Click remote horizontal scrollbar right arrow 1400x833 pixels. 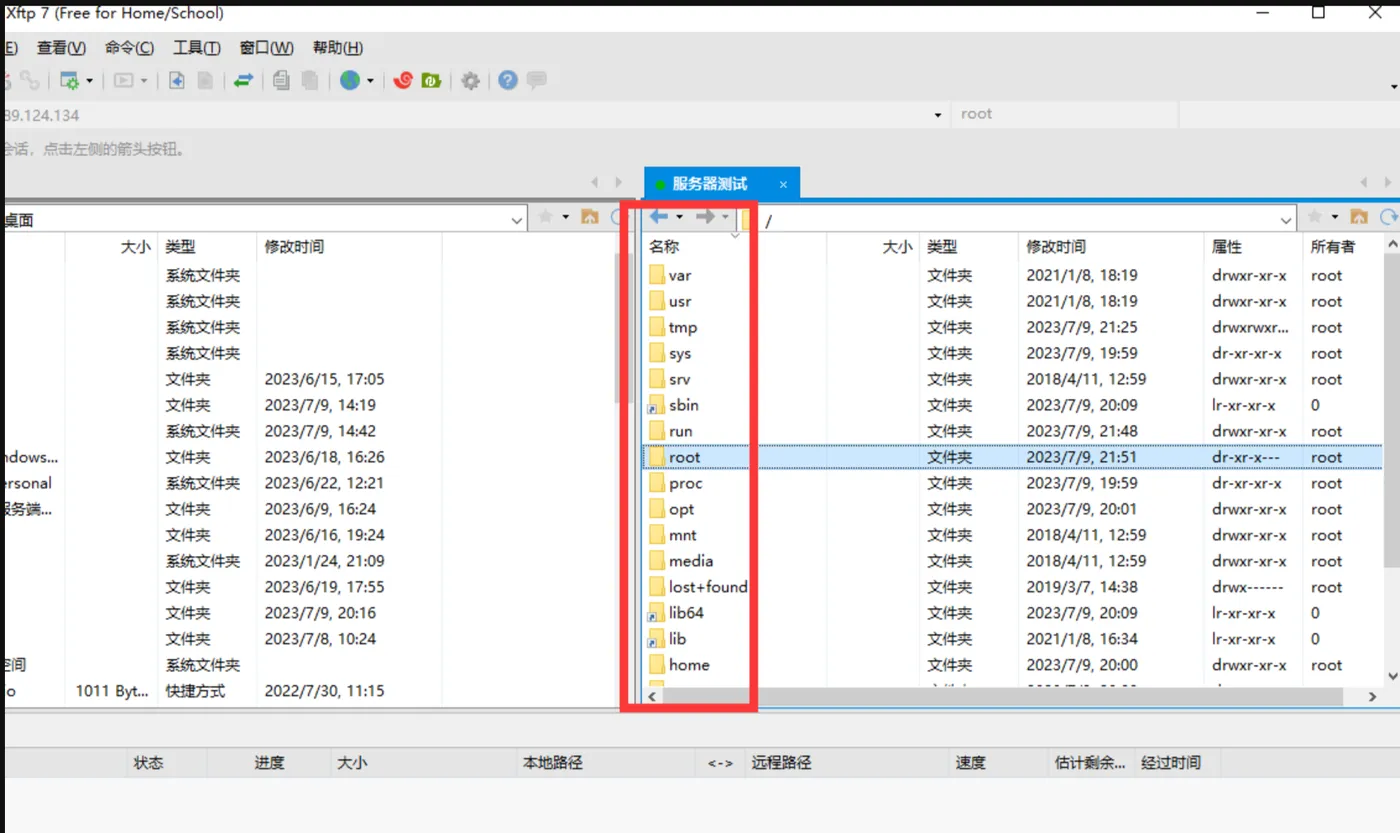pos(1372,696)
